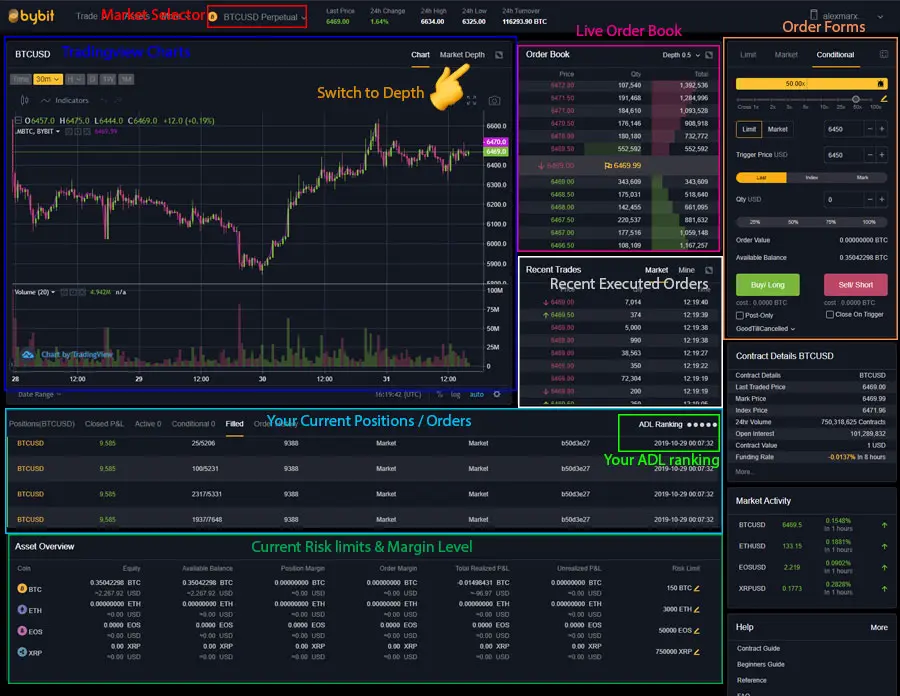Open the Closed P&L tab
The width and height of the screenshot is (900, 696).
[x=104, y=424]
